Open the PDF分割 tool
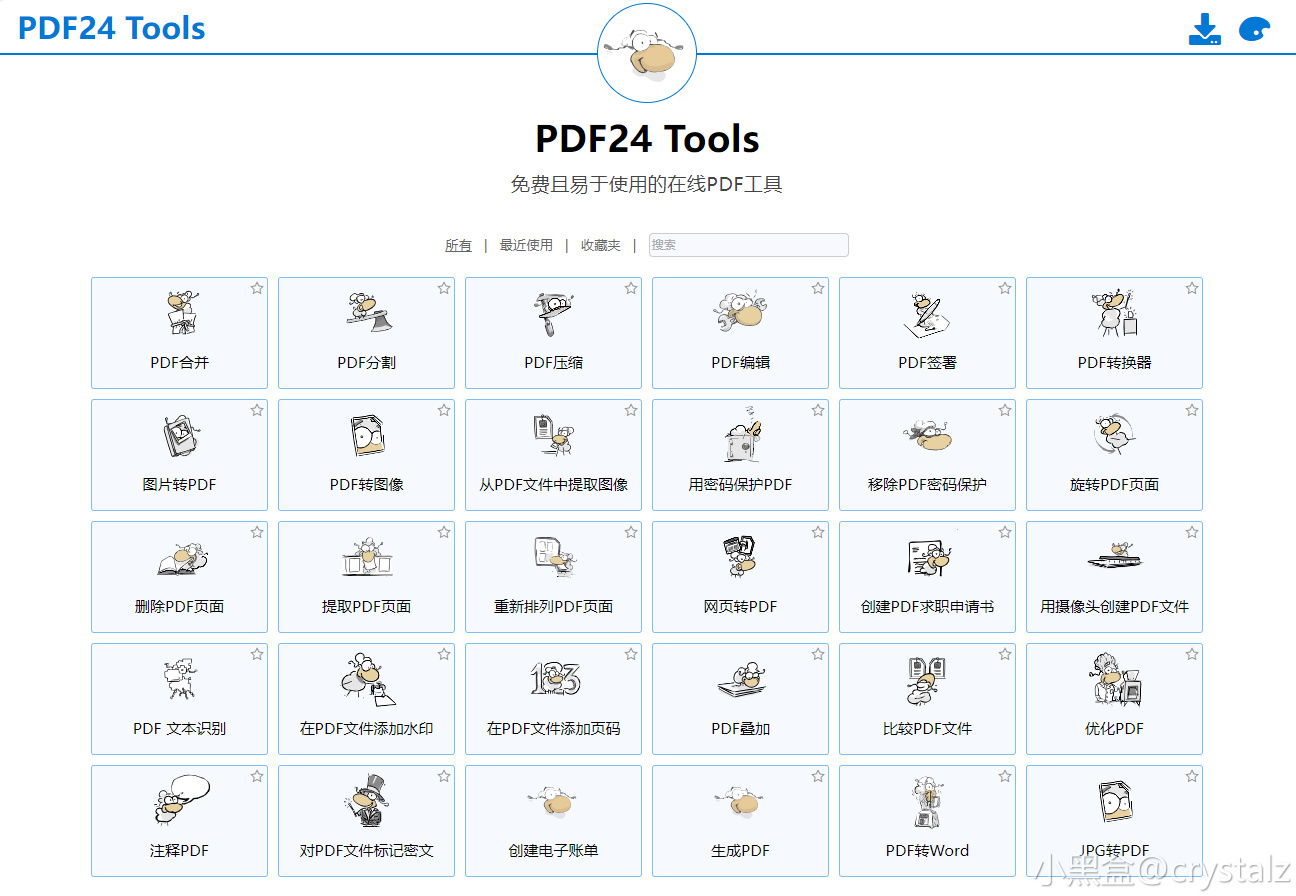This screenshot has width=1296, height=896. click(366, 333)
